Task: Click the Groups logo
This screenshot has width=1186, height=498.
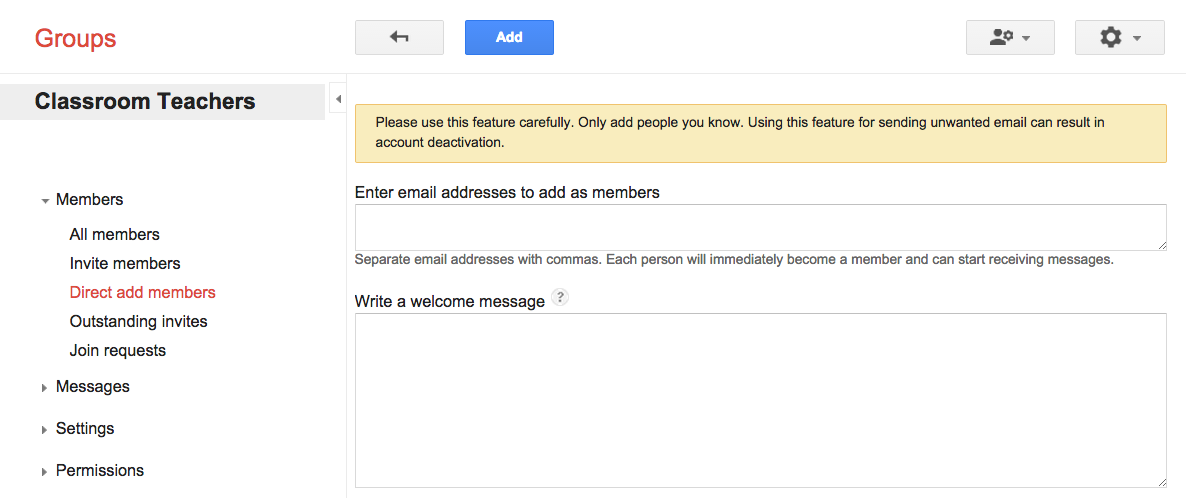Action: pos(75,39)
